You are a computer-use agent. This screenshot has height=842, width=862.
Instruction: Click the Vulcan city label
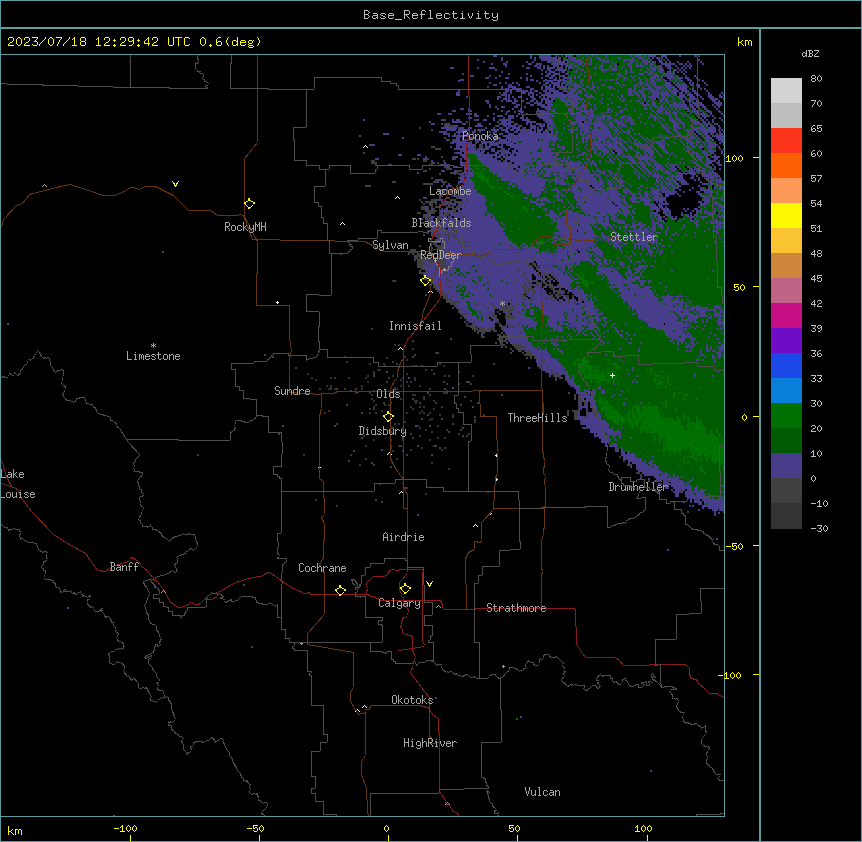[542, 792]
